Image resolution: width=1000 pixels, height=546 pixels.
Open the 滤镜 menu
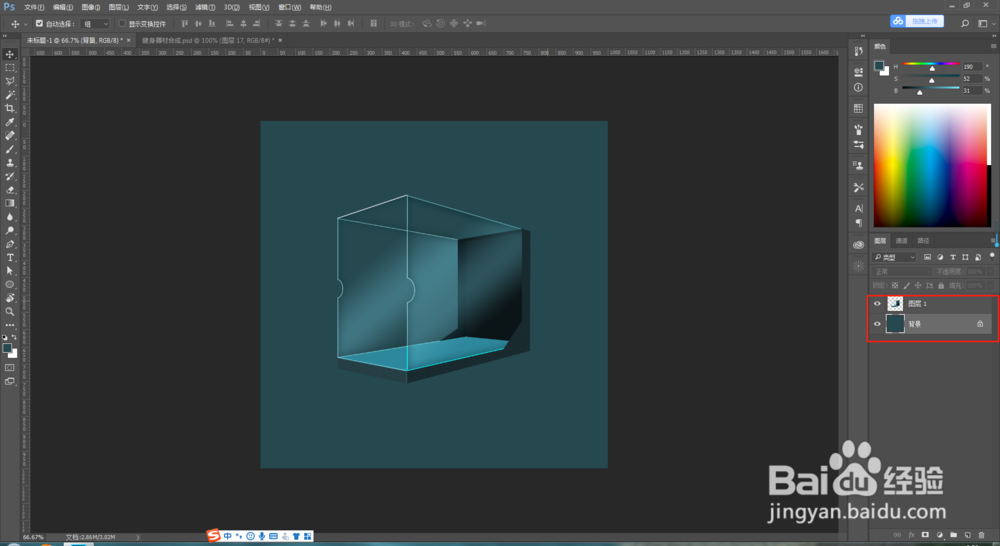pyautogui.click(x=205, y=7)
